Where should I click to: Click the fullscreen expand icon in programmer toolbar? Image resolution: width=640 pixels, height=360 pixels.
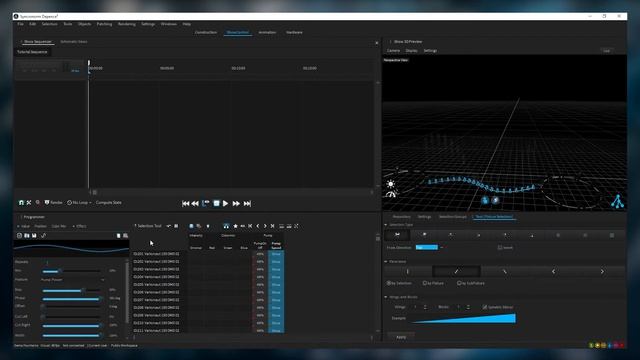point(296,226)
